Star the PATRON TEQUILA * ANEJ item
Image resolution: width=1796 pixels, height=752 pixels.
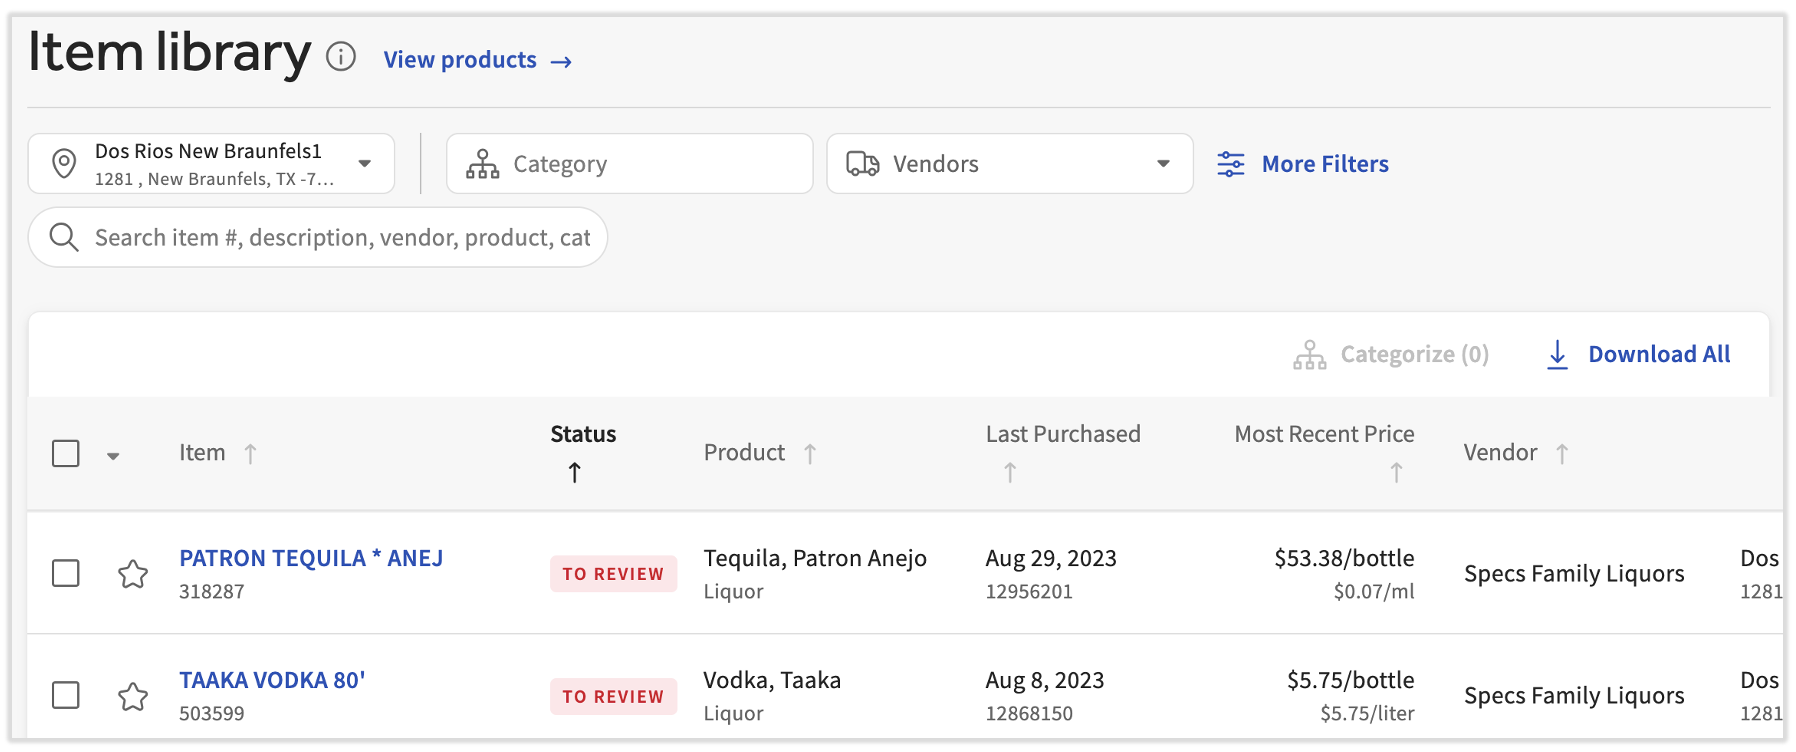click(x=133, y=574)
